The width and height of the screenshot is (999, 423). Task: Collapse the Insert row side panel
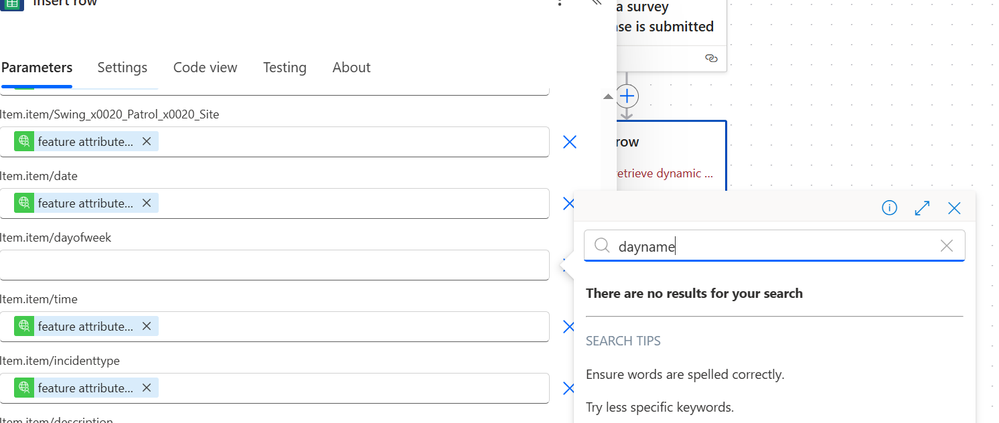(x=597, y=4)
